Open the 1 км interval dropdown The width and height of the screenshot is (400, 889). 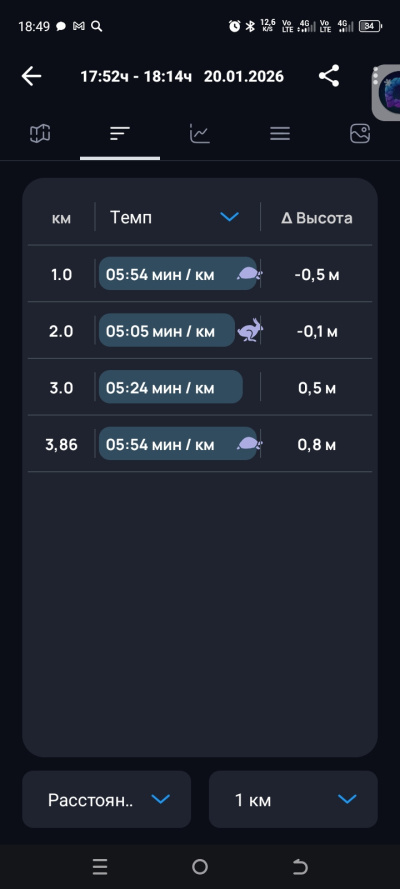tap(293, 799)
